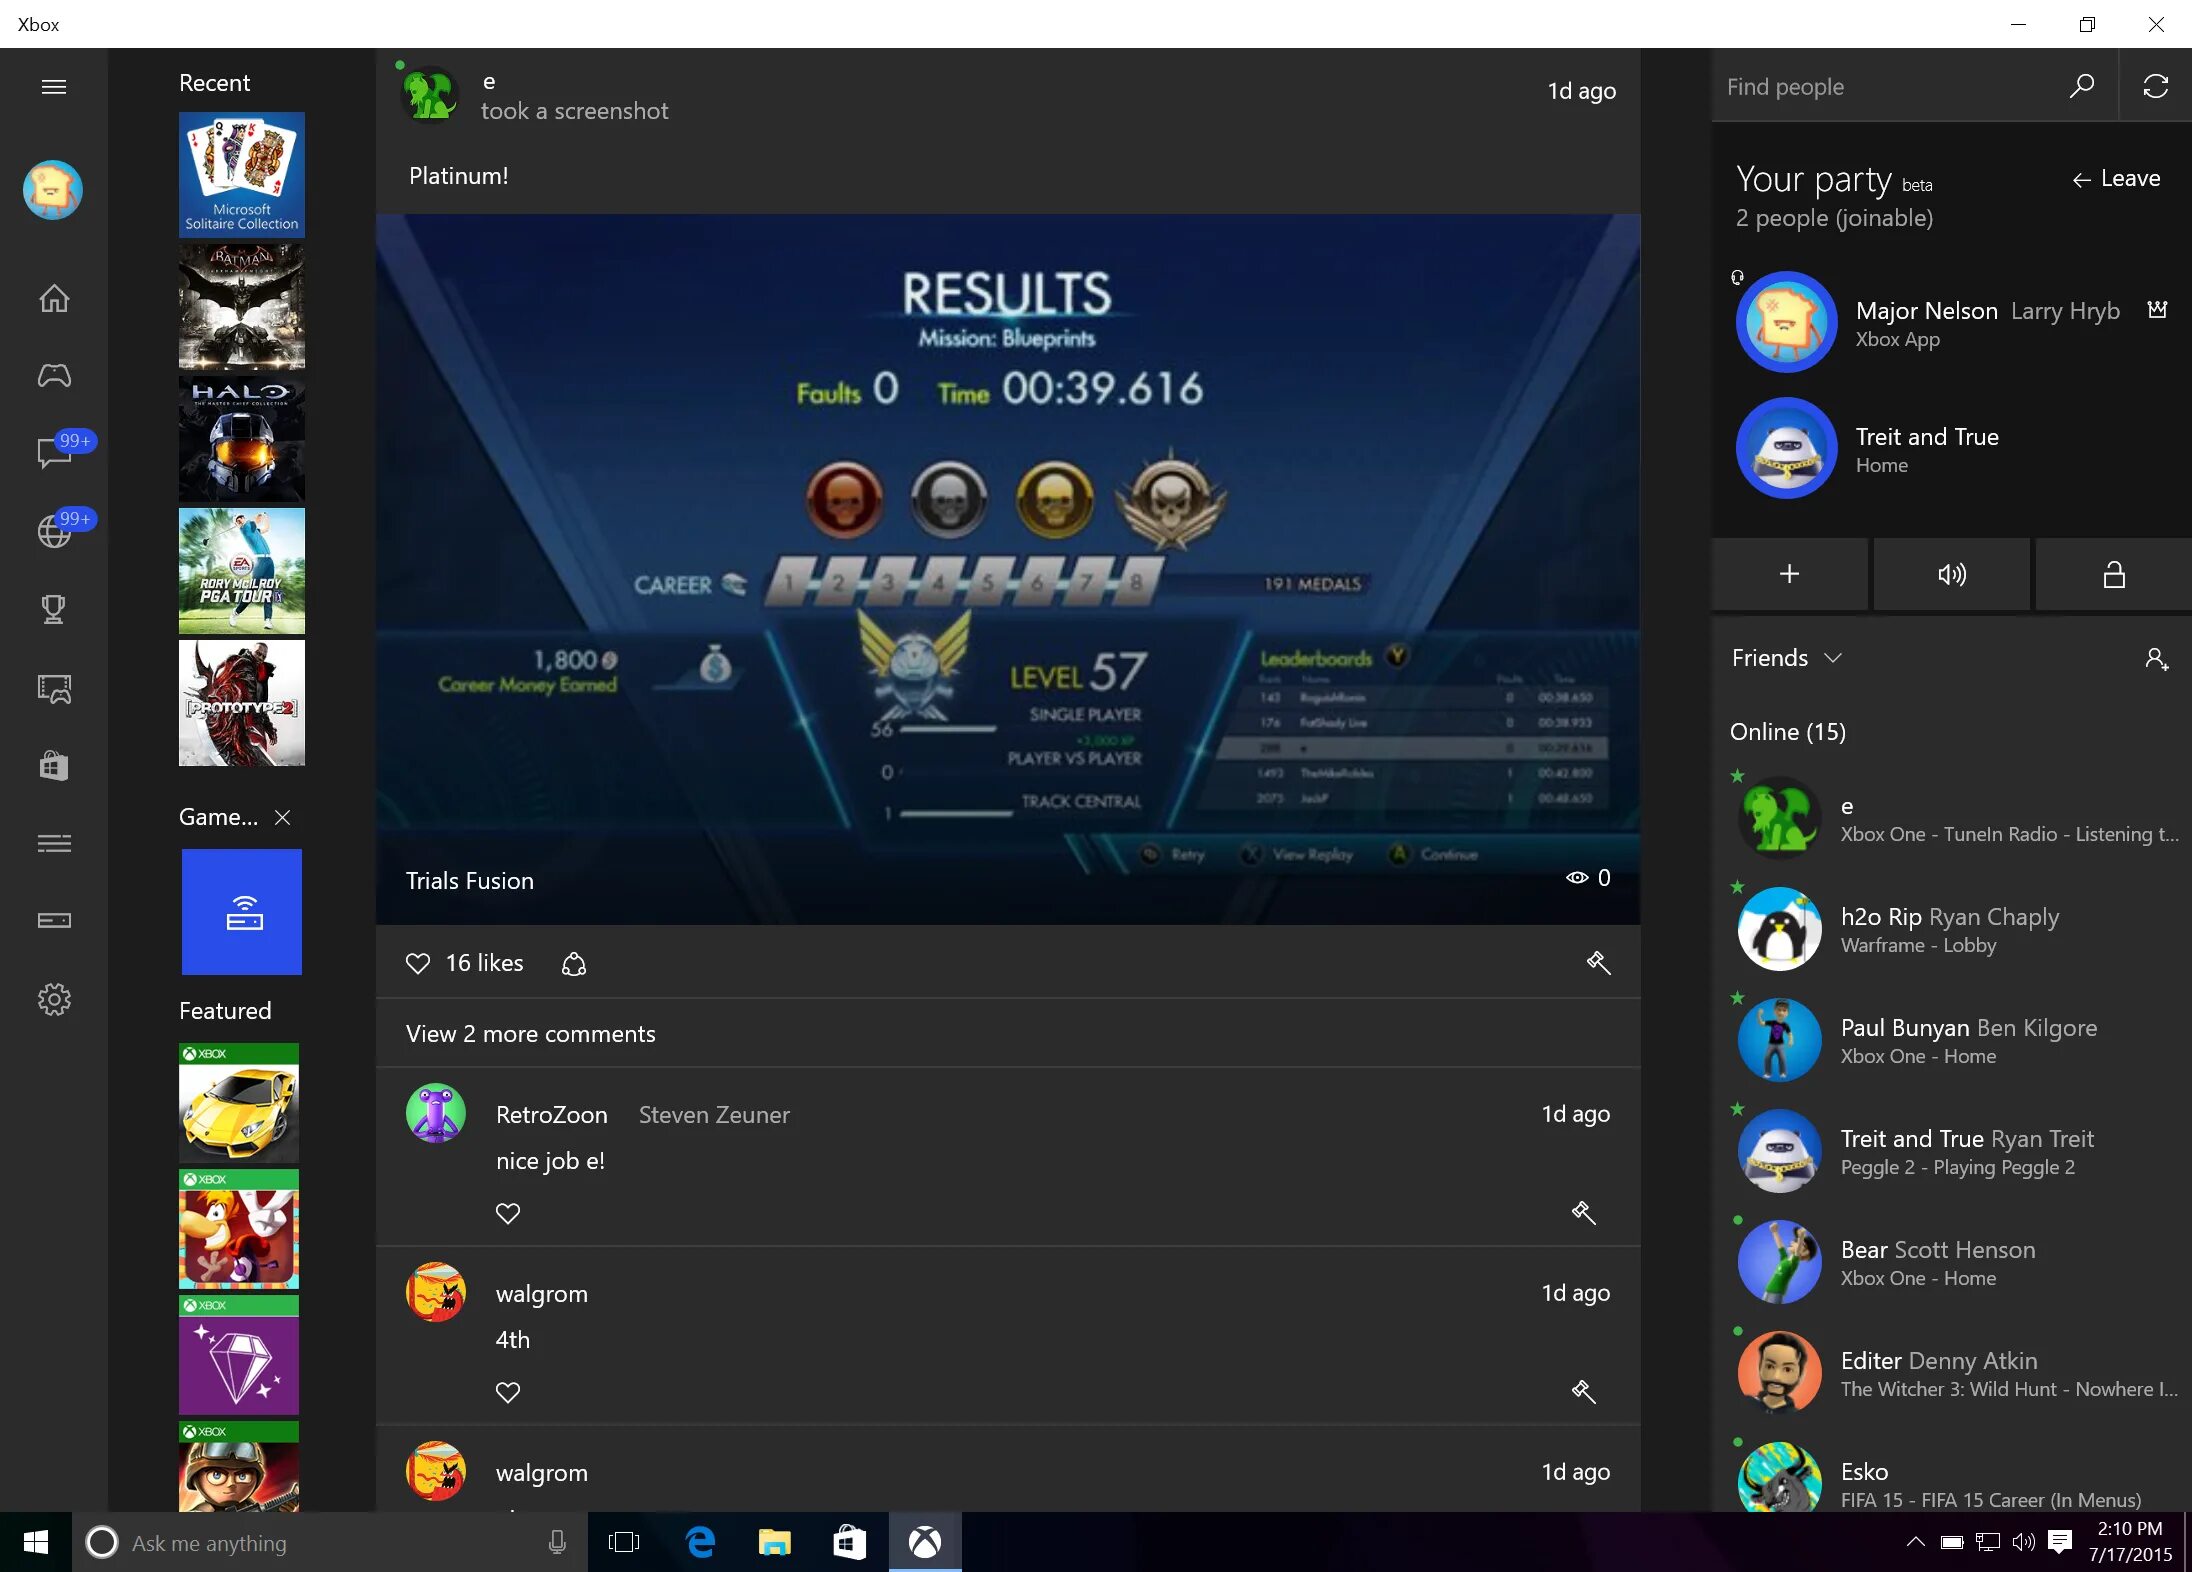
Task: Click the add friend icon beside Friends
Action: point(2156,658)
